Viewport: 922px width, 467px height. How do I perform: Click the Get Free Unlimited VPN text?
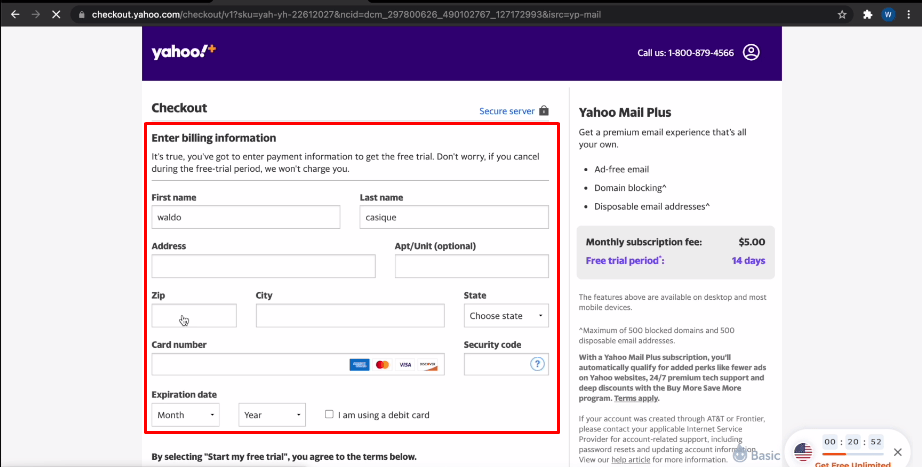click(x=853, y=464)
